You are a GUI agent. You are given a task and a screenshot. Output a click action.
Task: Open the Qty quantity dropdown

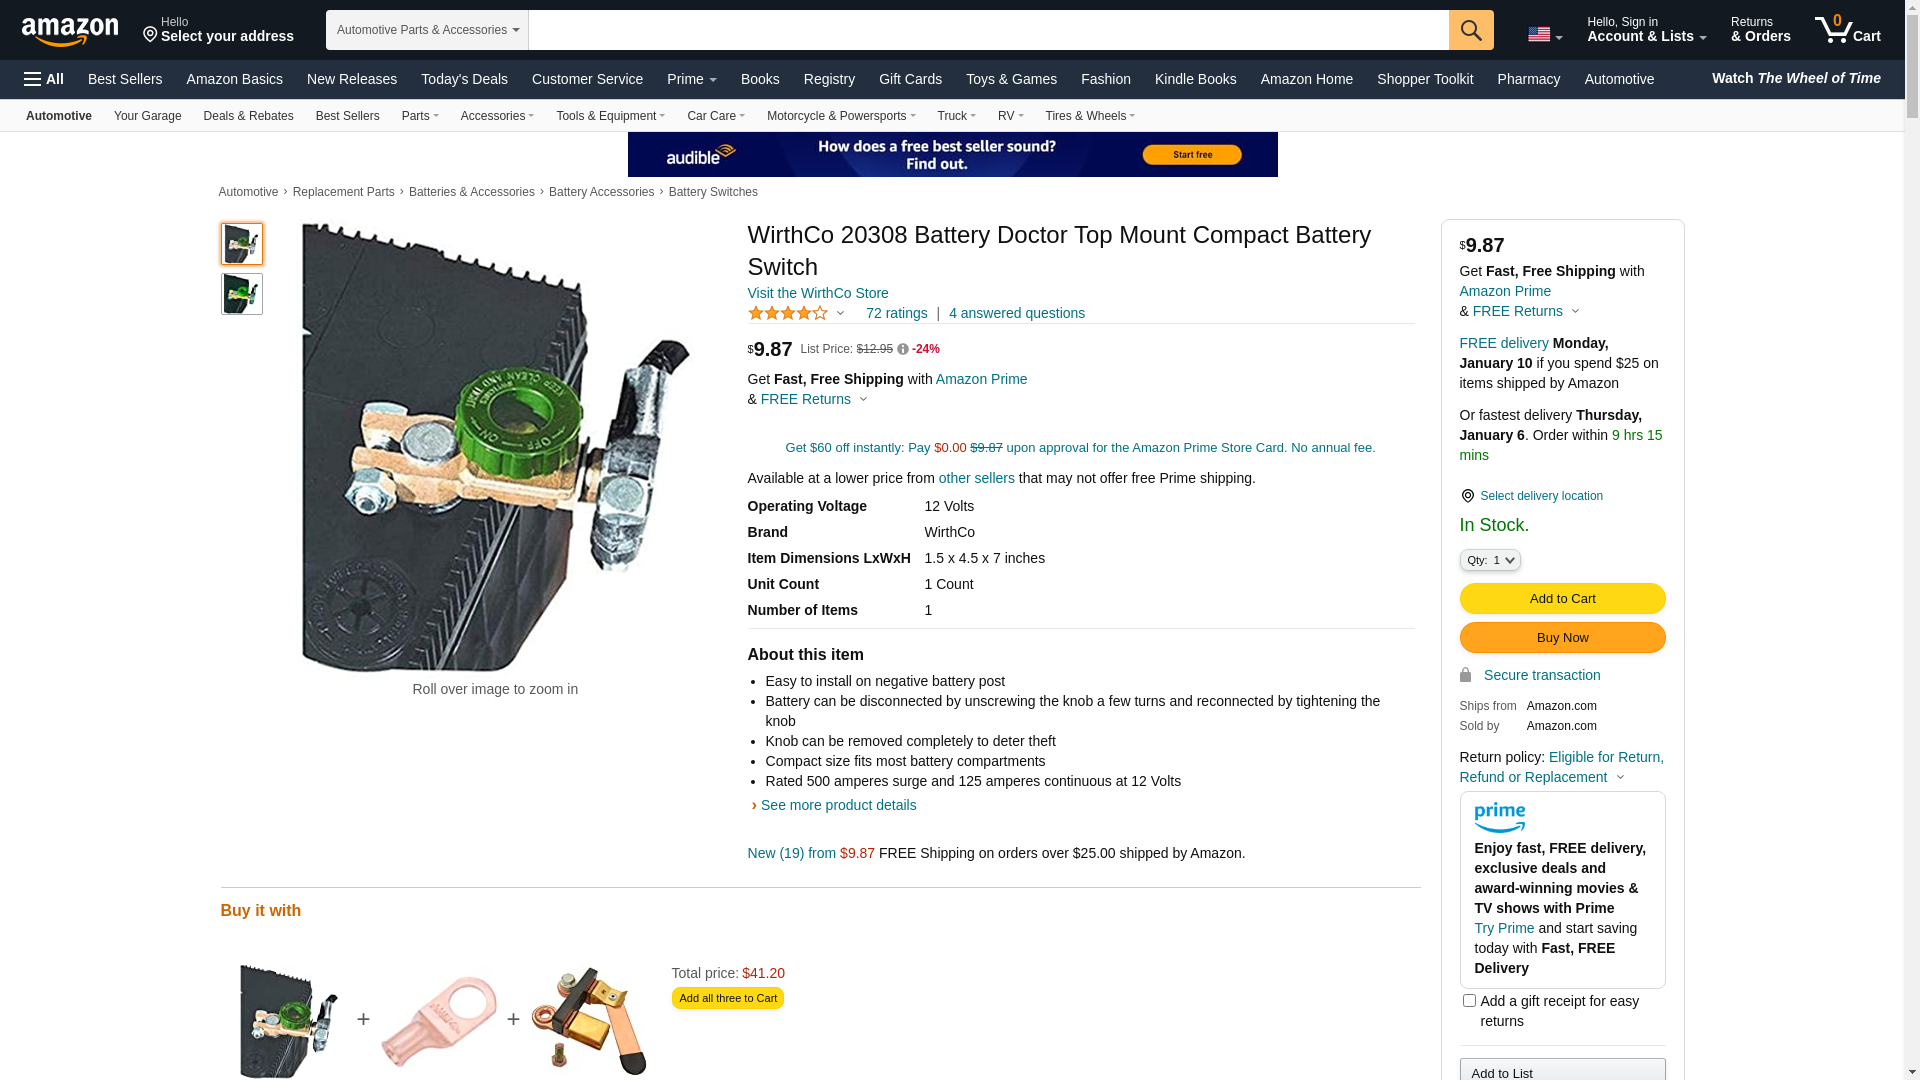point(1490,560)
